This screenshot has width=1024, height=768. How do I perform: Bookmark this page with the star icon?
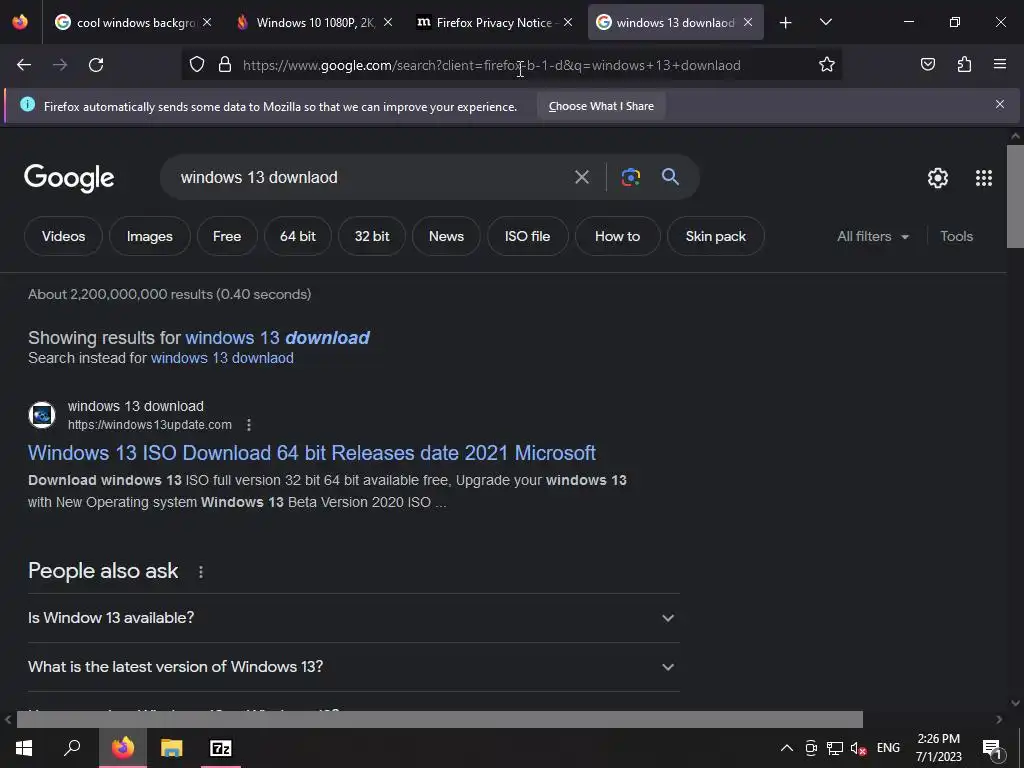tap(827, 65)
